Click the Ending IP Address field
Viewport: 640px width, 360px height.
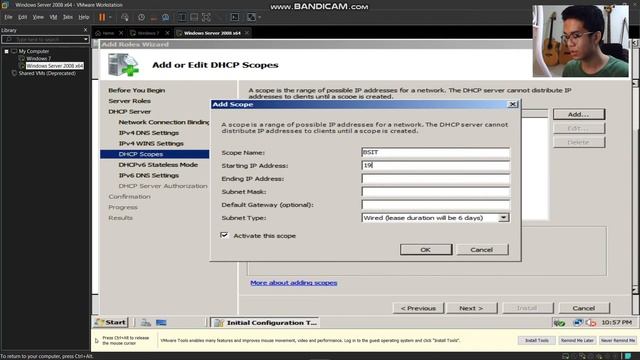(x=436, y=179)
